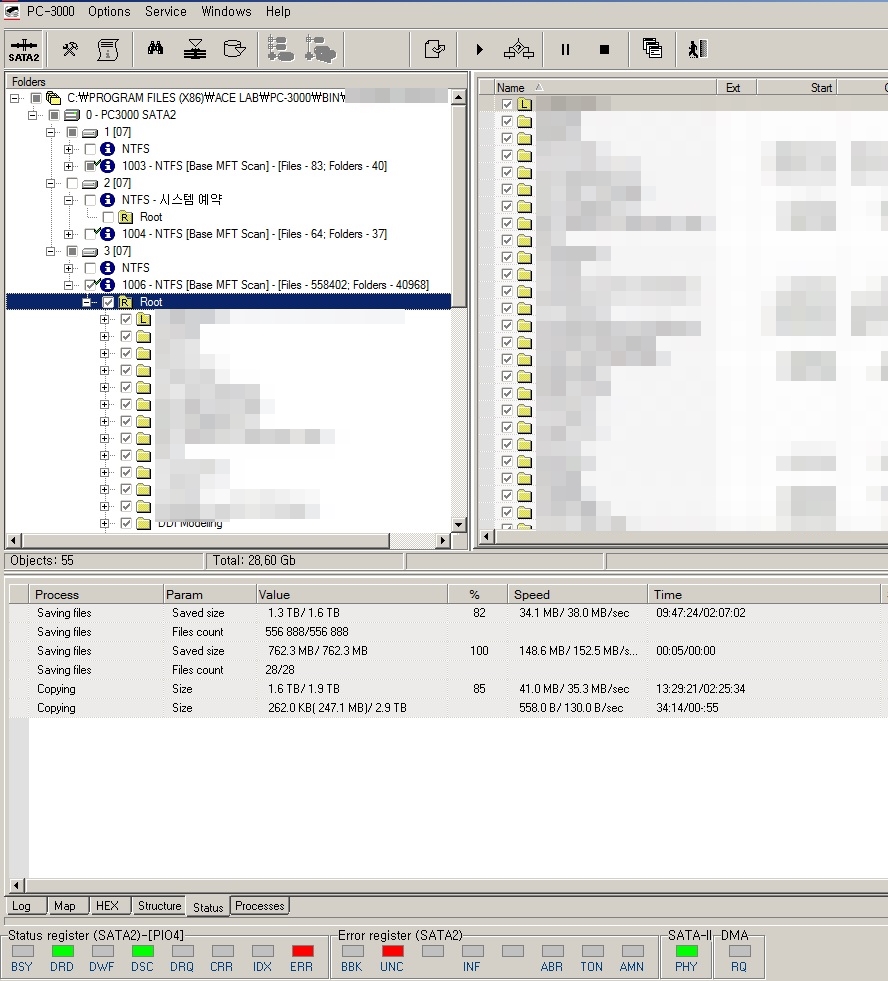Click folder tree horizontal scroll right arrow
Screen dimensions: 888x981
[443, 541]
